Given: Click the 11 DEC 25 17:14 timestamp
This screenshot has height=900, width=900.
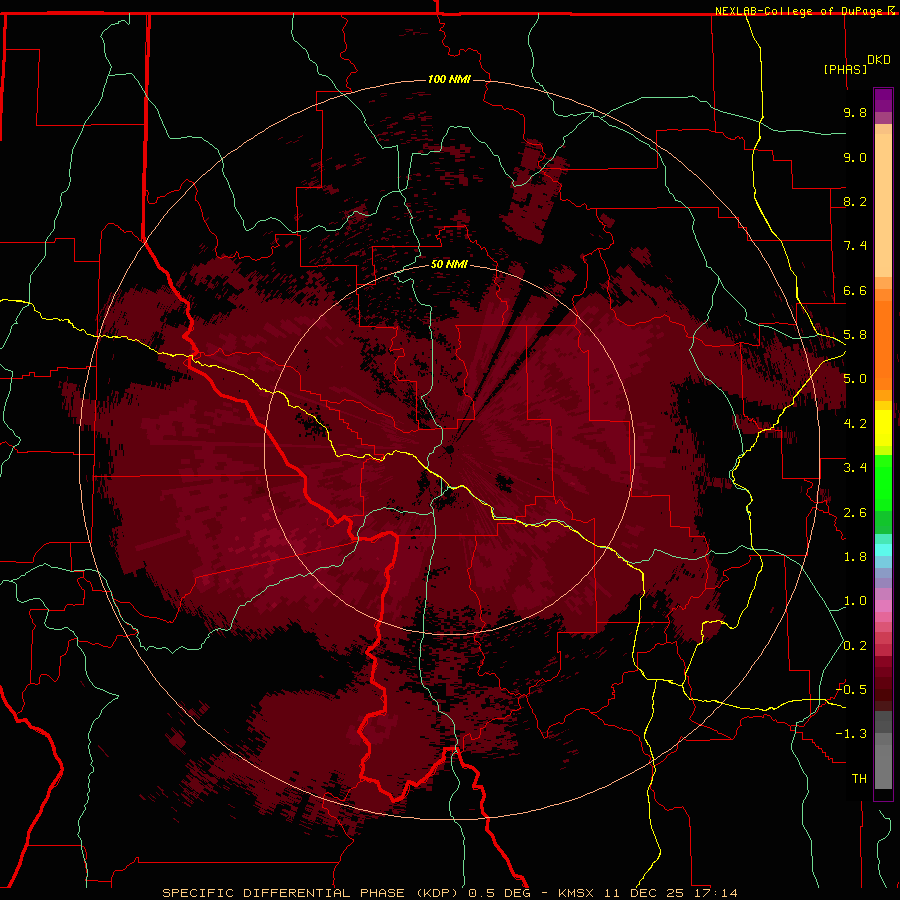Looking at the screenshot, I should pyautogui.click(x=671, y=893).
